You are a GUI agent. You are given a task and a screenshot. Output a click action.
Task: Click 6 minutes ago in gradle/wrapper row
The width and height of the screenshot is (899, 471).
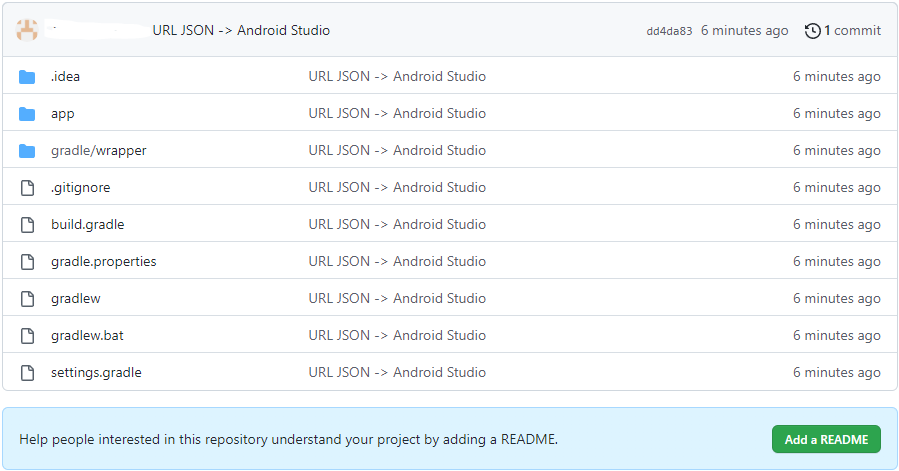837,151
